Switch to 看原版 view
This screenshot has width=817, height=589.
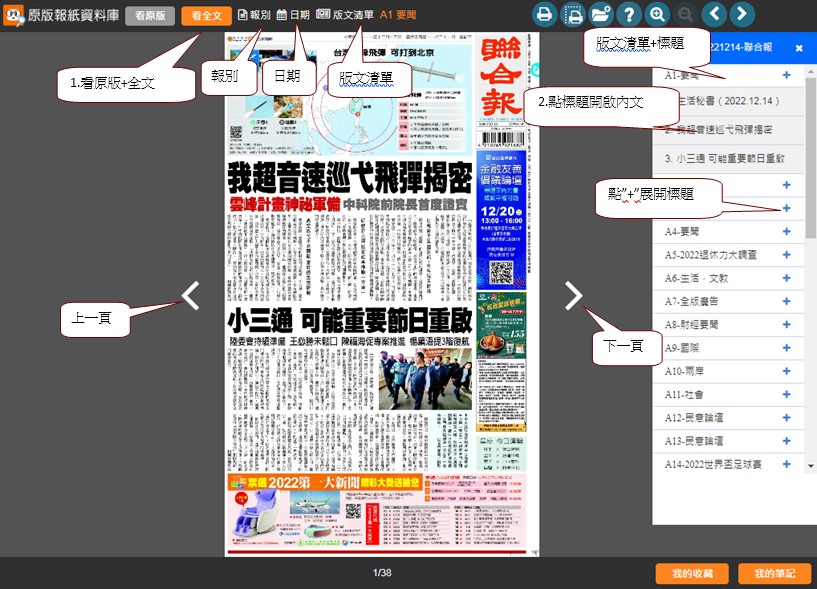[151, 16]
